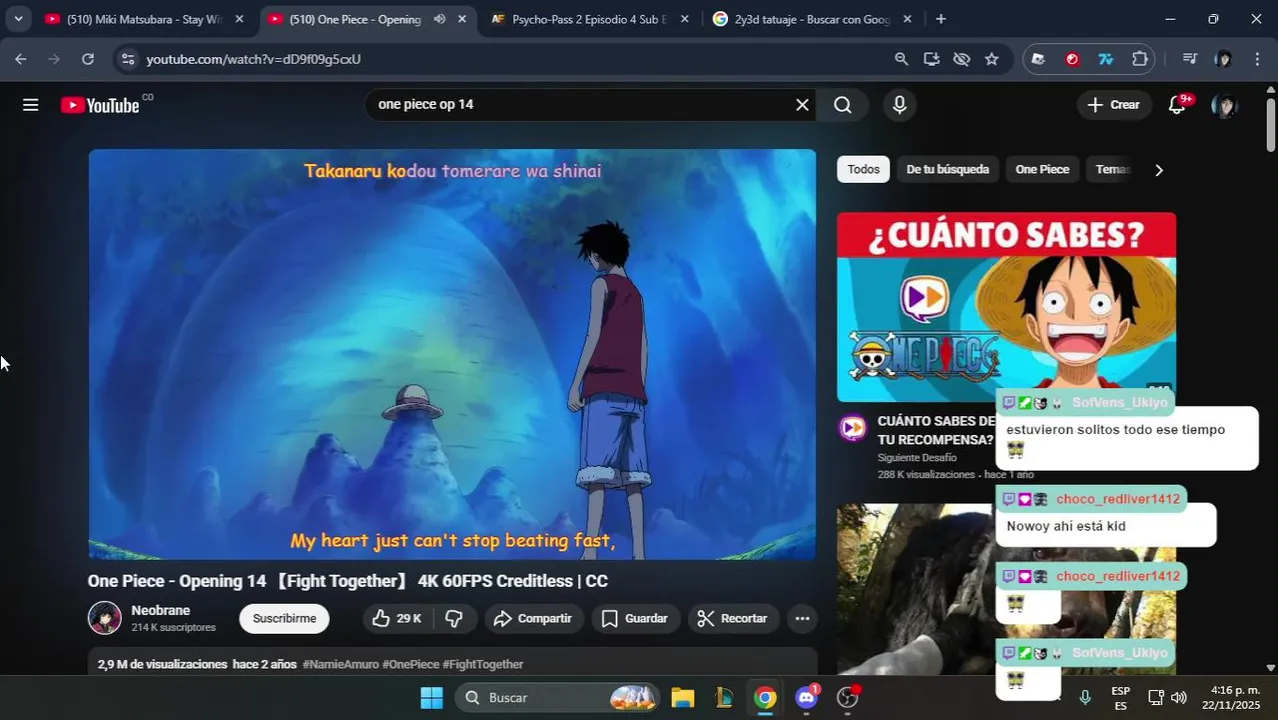Click the #OnePiece hashtag
The image size is (1278, 720).
pos(410,664)
